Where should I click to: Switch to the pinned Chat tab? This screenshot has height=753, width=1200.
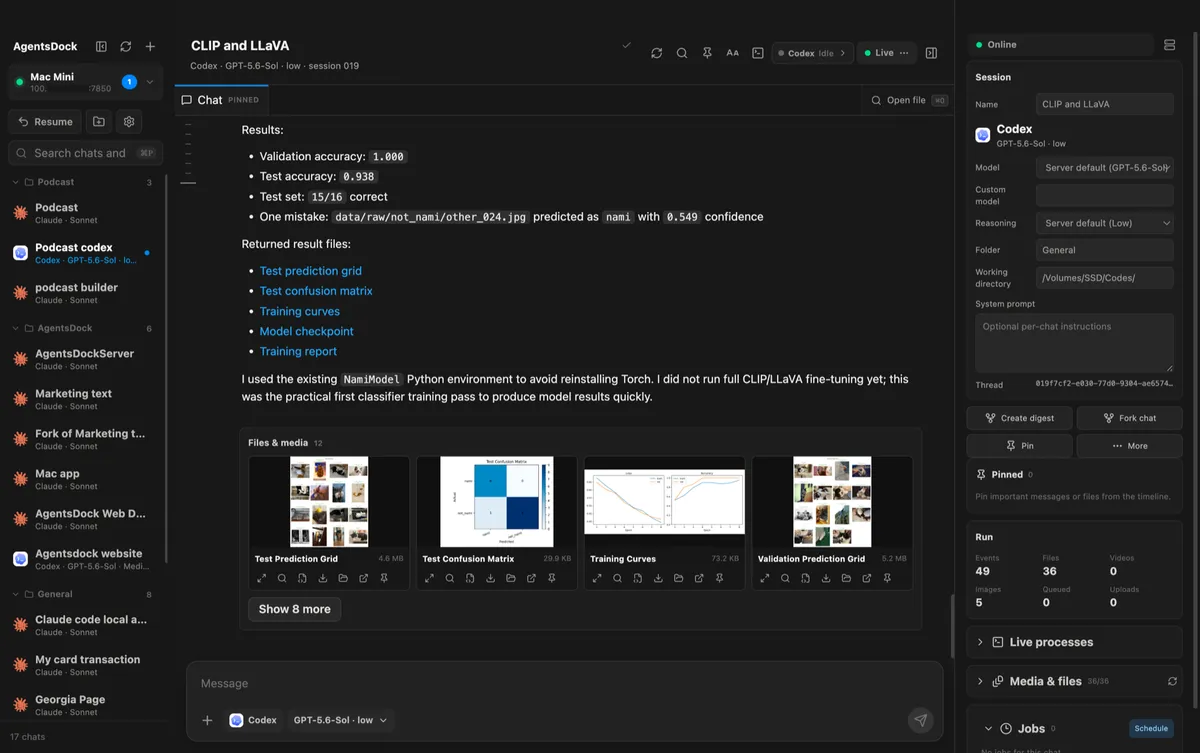[221, 100]
